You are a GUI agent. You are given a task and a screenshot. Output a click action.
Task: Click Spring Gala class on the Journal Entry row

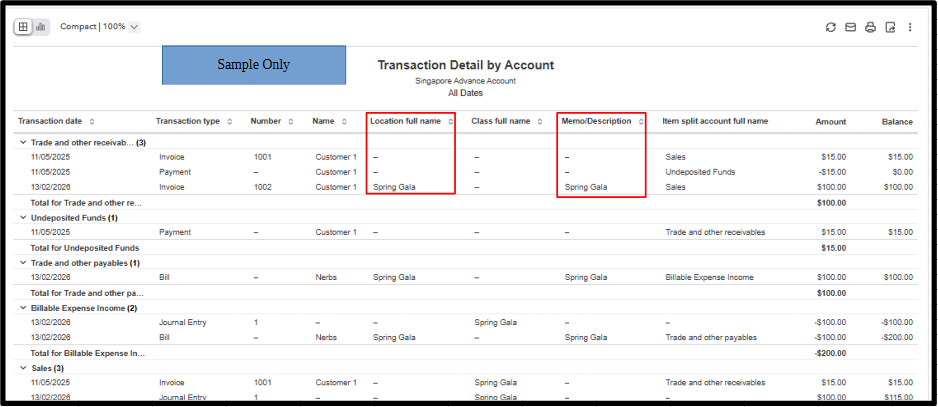point(495,323)
